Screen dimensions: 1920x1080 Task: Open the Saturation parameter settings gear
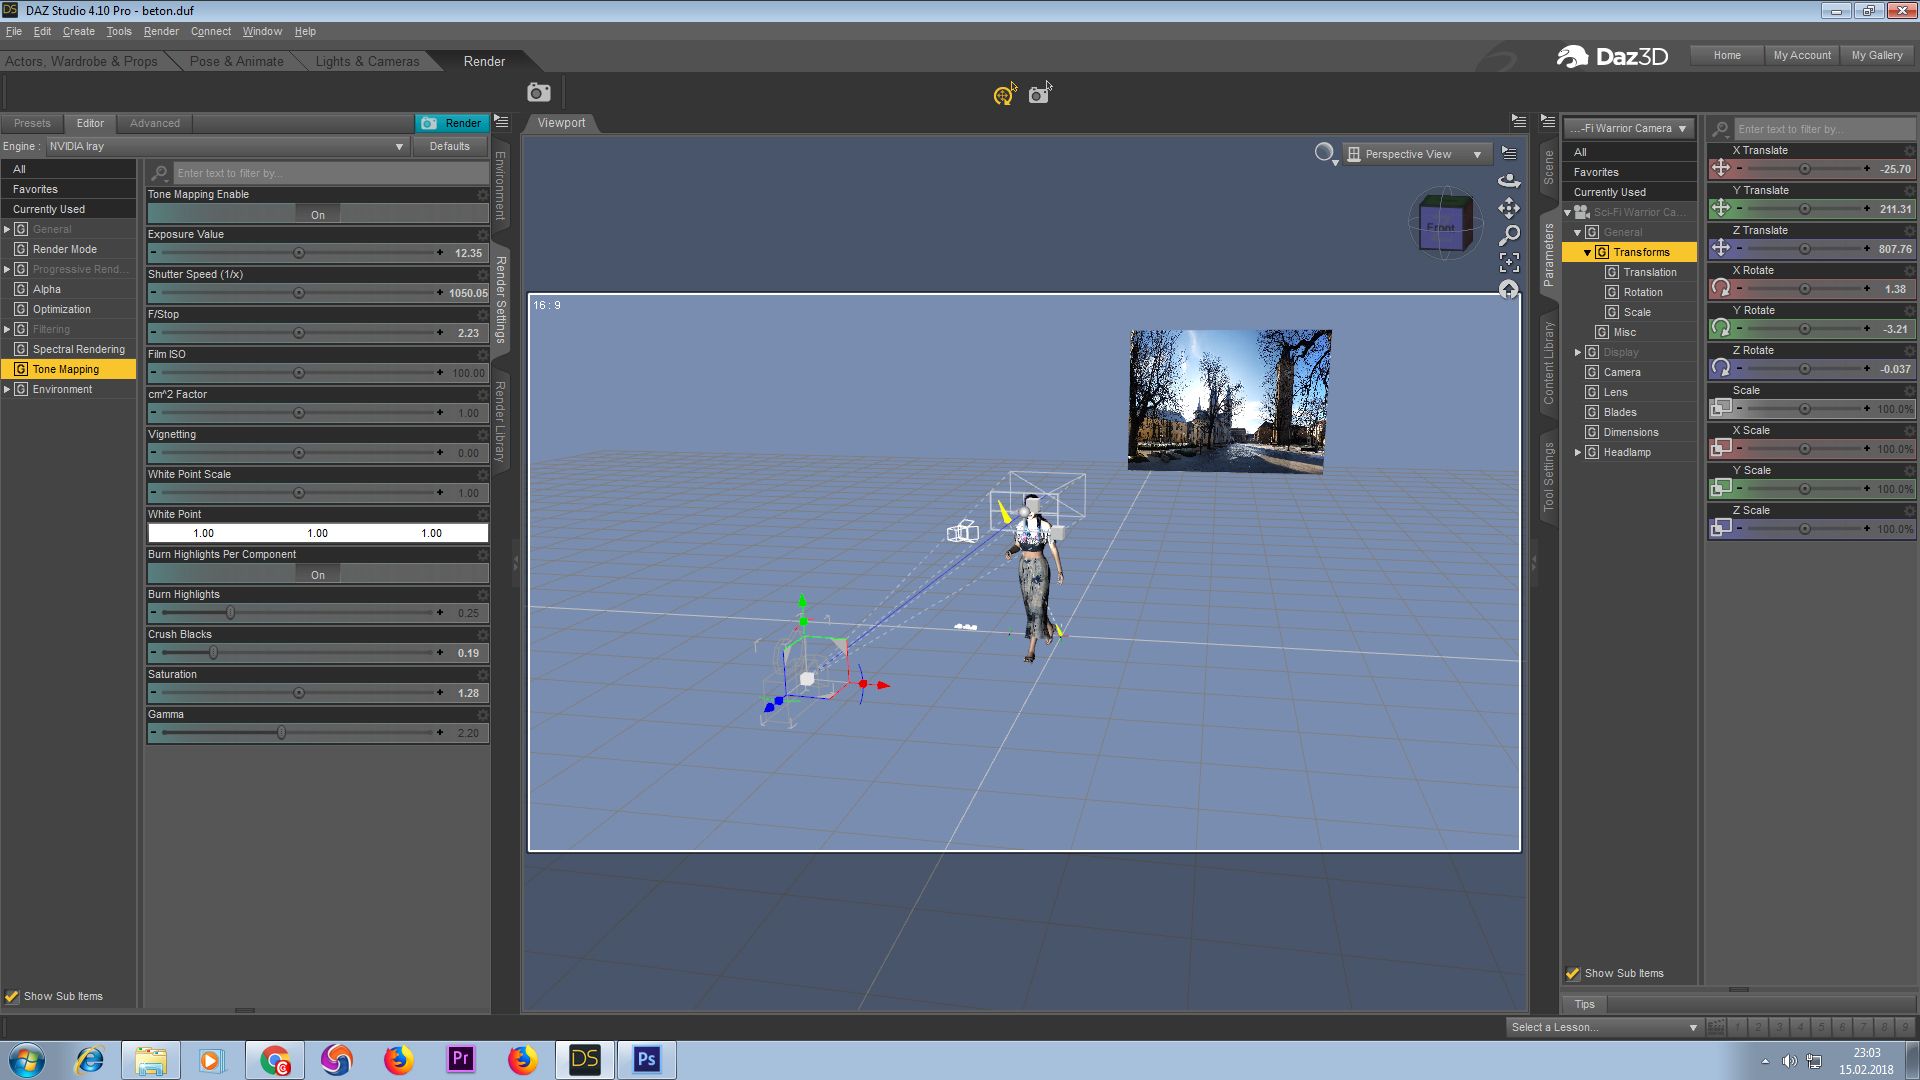pyautogui.click(x=483, y=675)
